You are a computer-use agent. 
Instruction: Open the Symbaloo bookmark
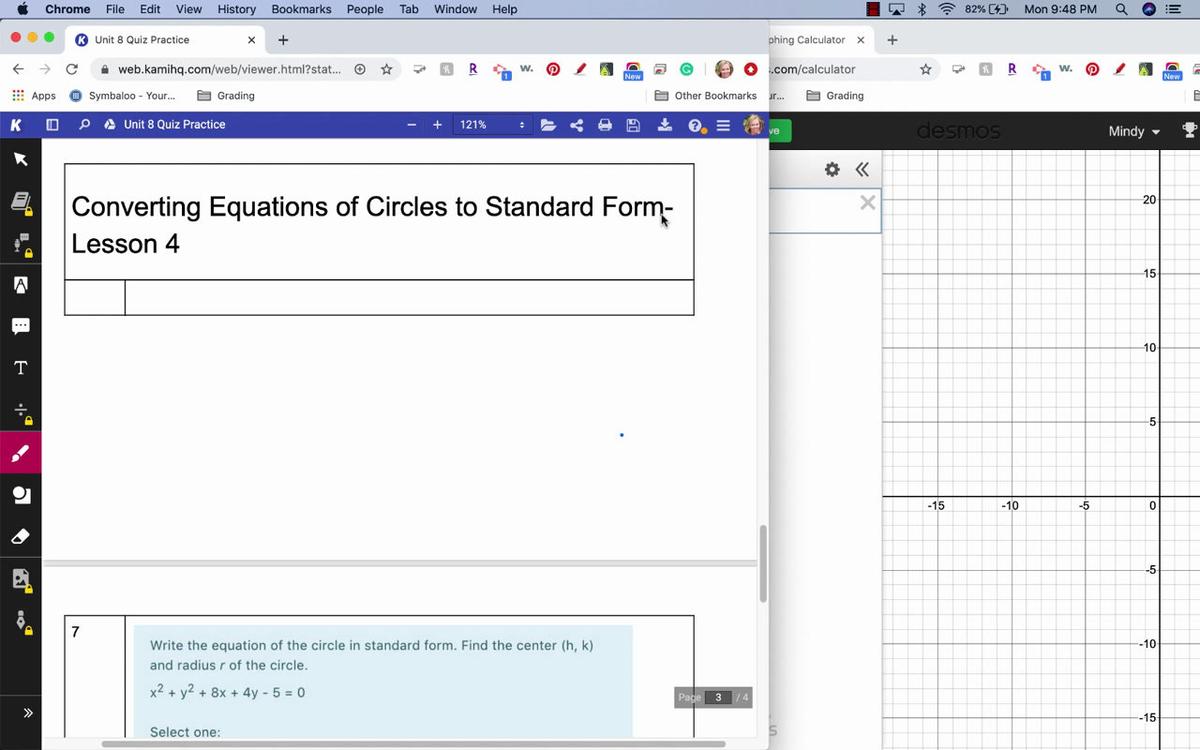point(122,96)
